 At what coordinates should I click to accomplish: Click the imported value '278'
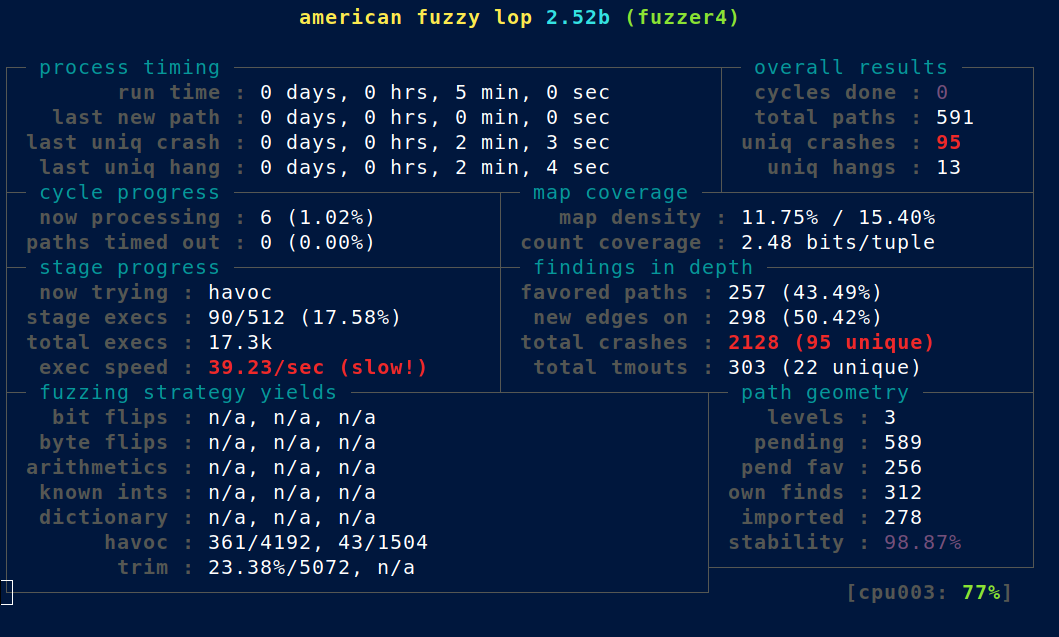tap(903, 517)
